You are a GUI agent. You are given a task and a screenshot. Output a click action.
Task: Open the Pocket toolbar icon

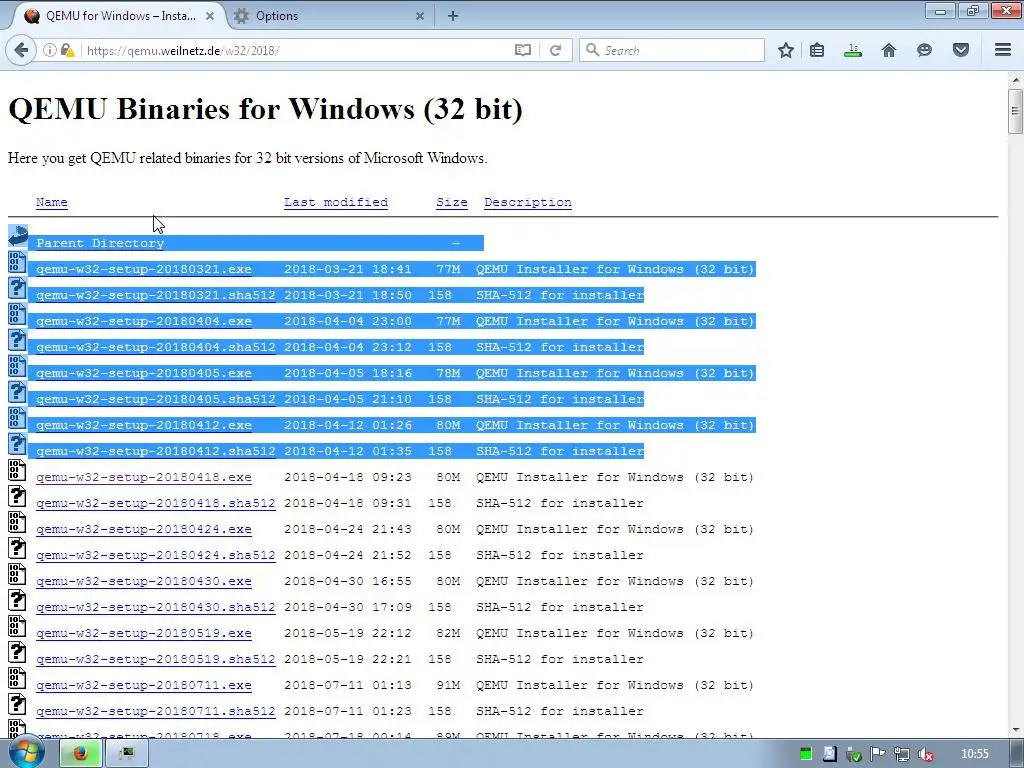coord(961,50)
